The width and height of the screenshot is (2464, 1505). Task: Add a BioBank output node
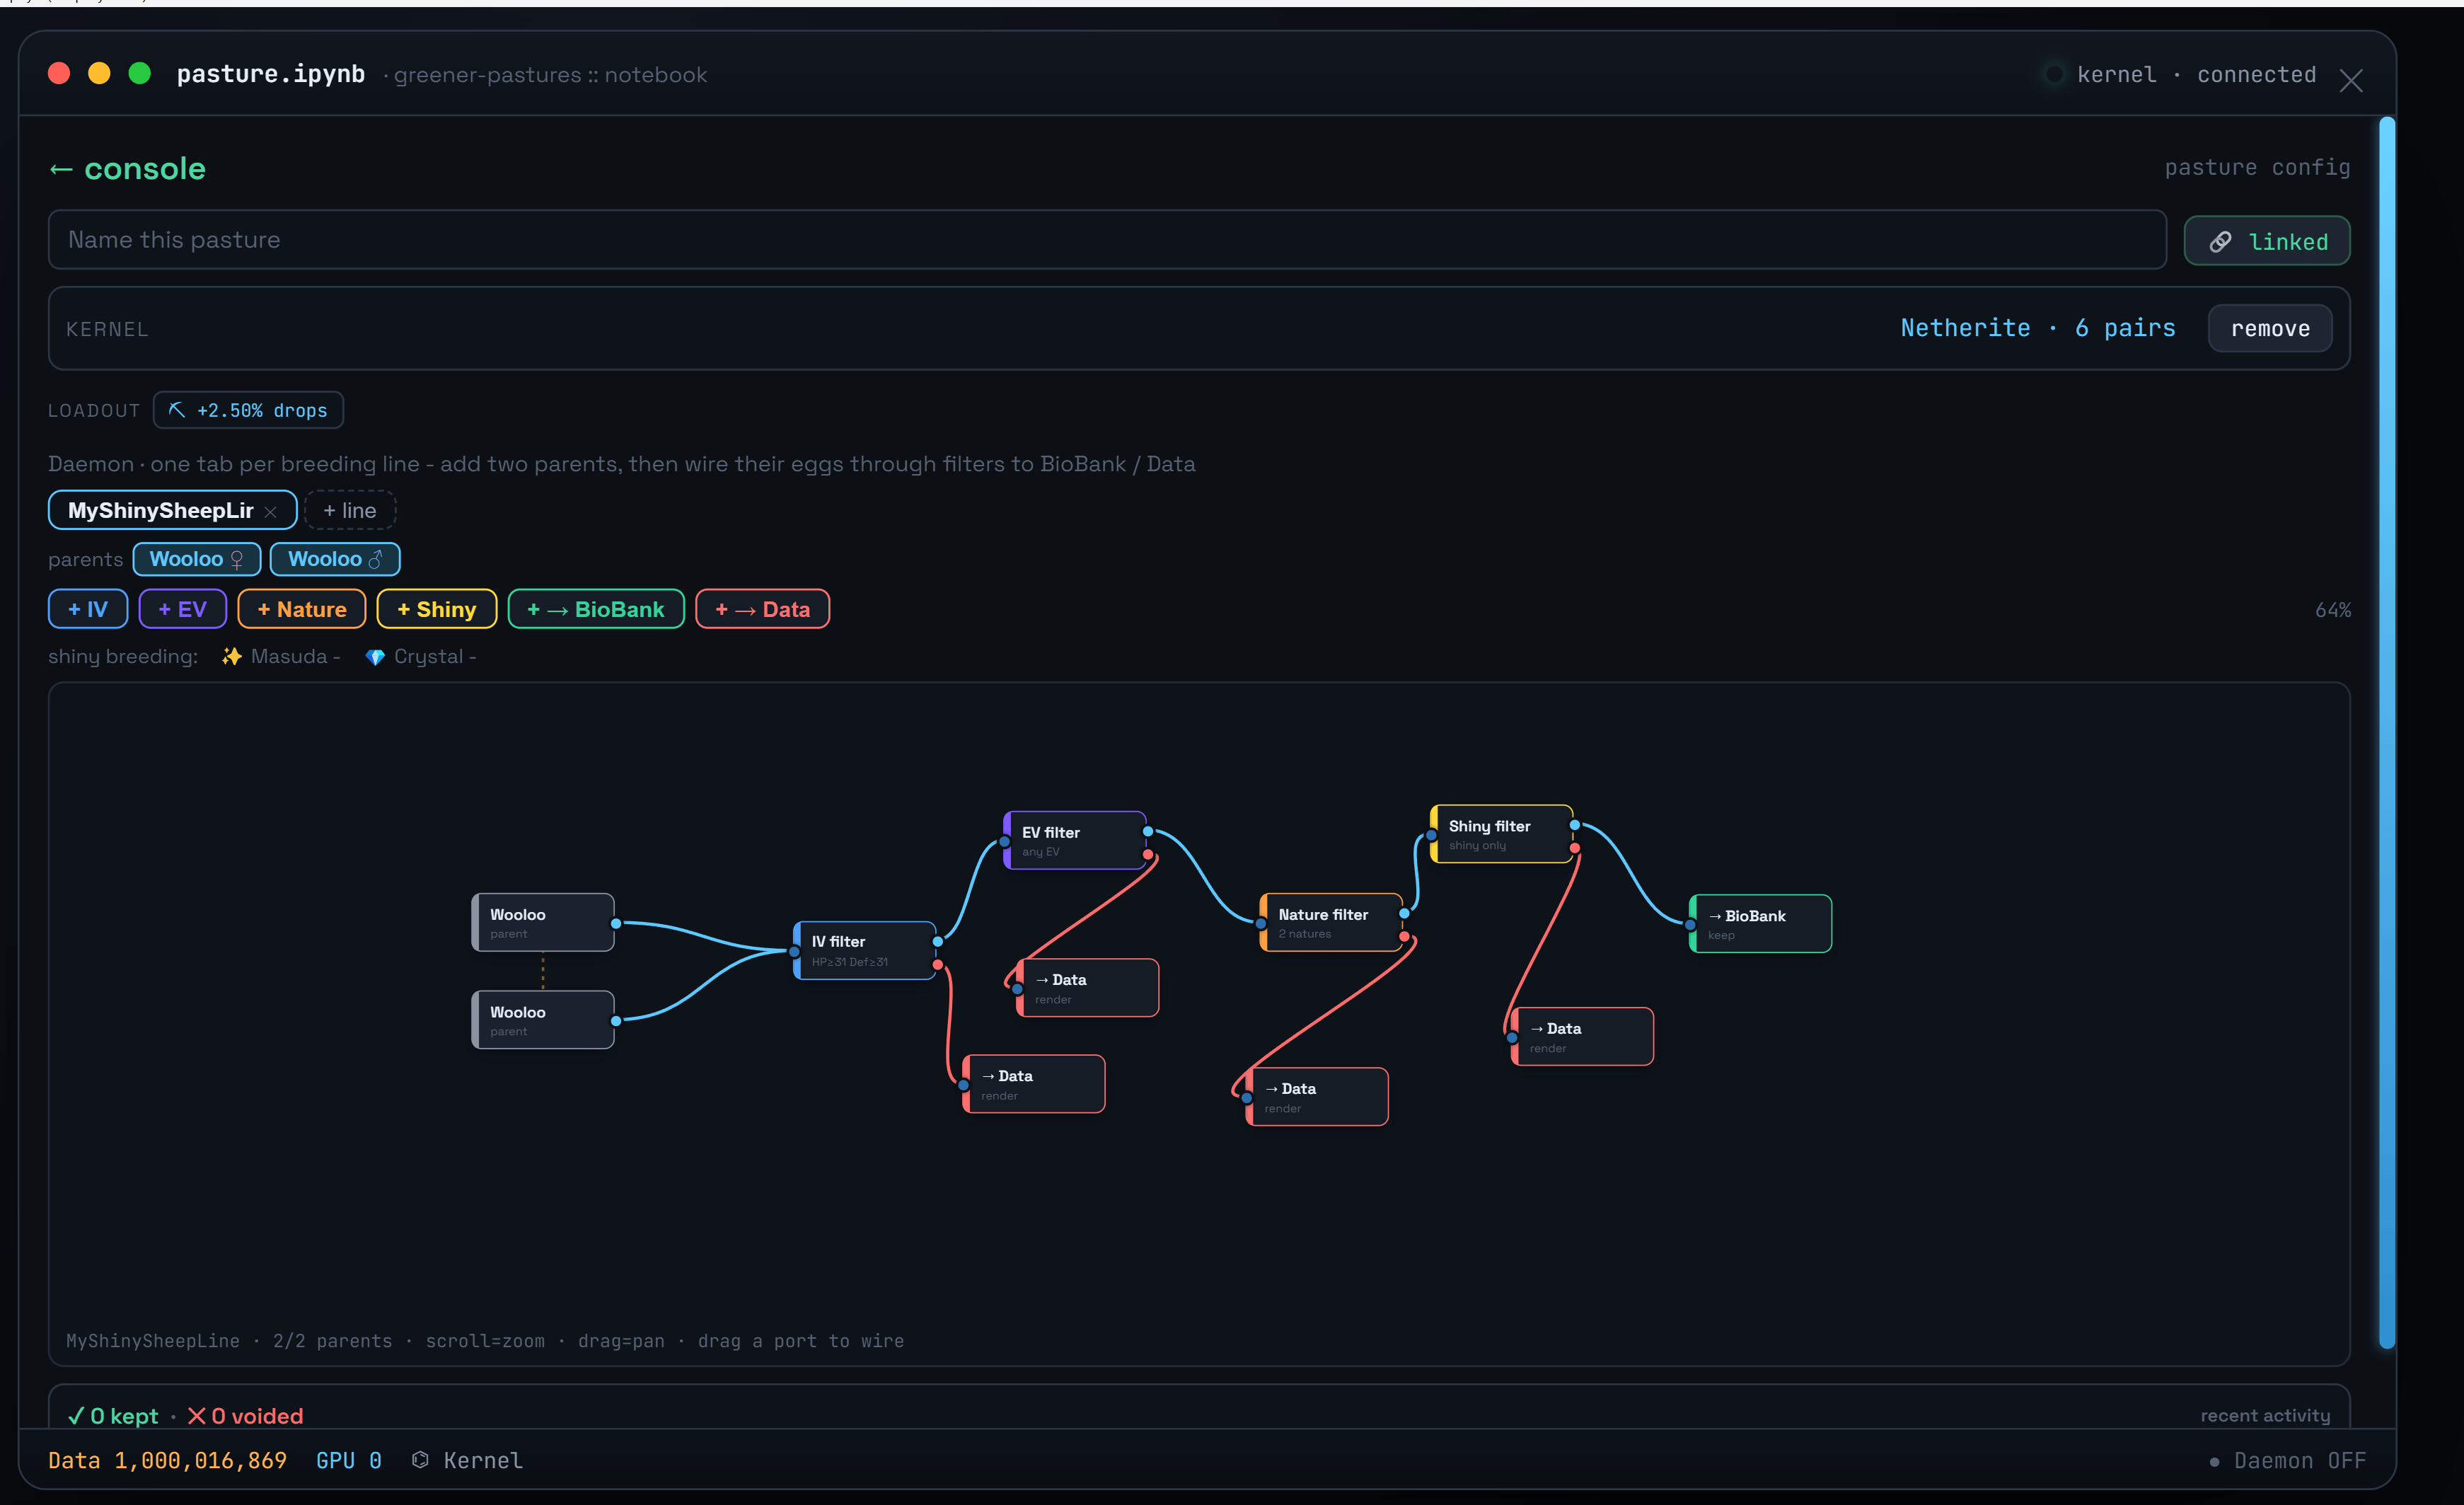coord(596,609)
